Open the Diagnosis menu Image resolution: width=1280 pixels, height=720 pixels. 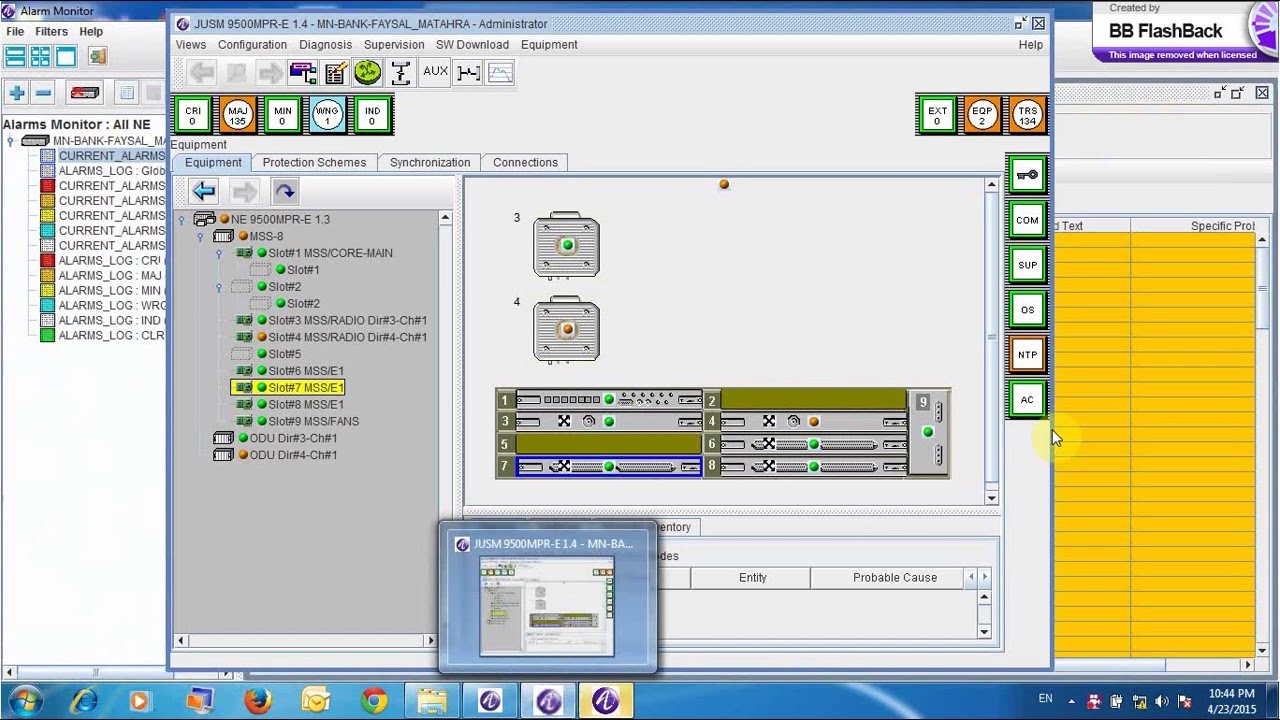326,45
